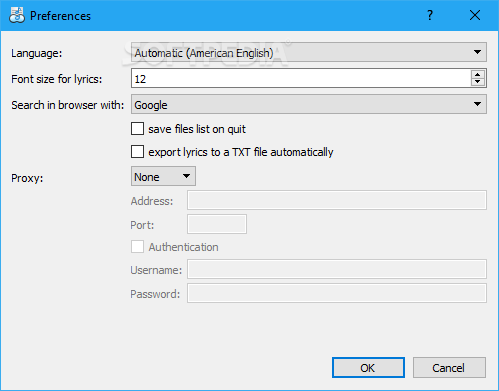Click the Cancel button
The image size is (499, 391).
[x=449, y=368]
